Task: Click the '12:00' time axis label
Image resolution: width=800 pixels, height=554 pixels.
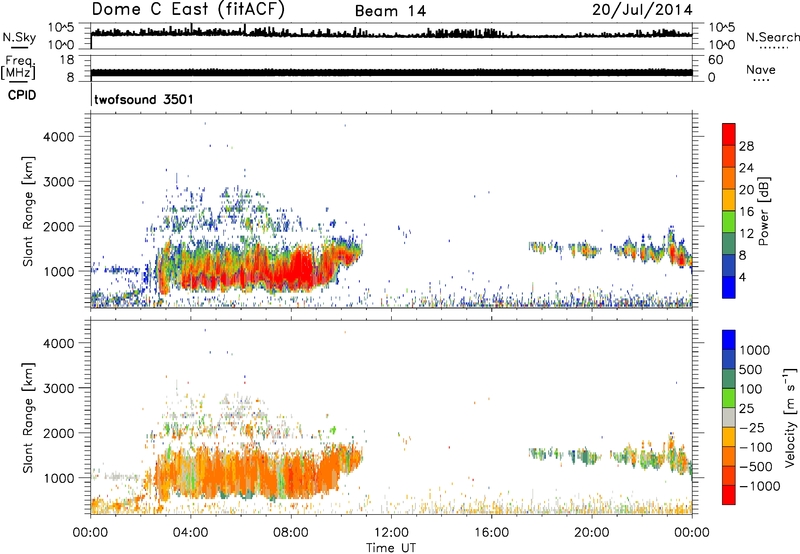Action: pyautogui.click(x=391, y=533)
